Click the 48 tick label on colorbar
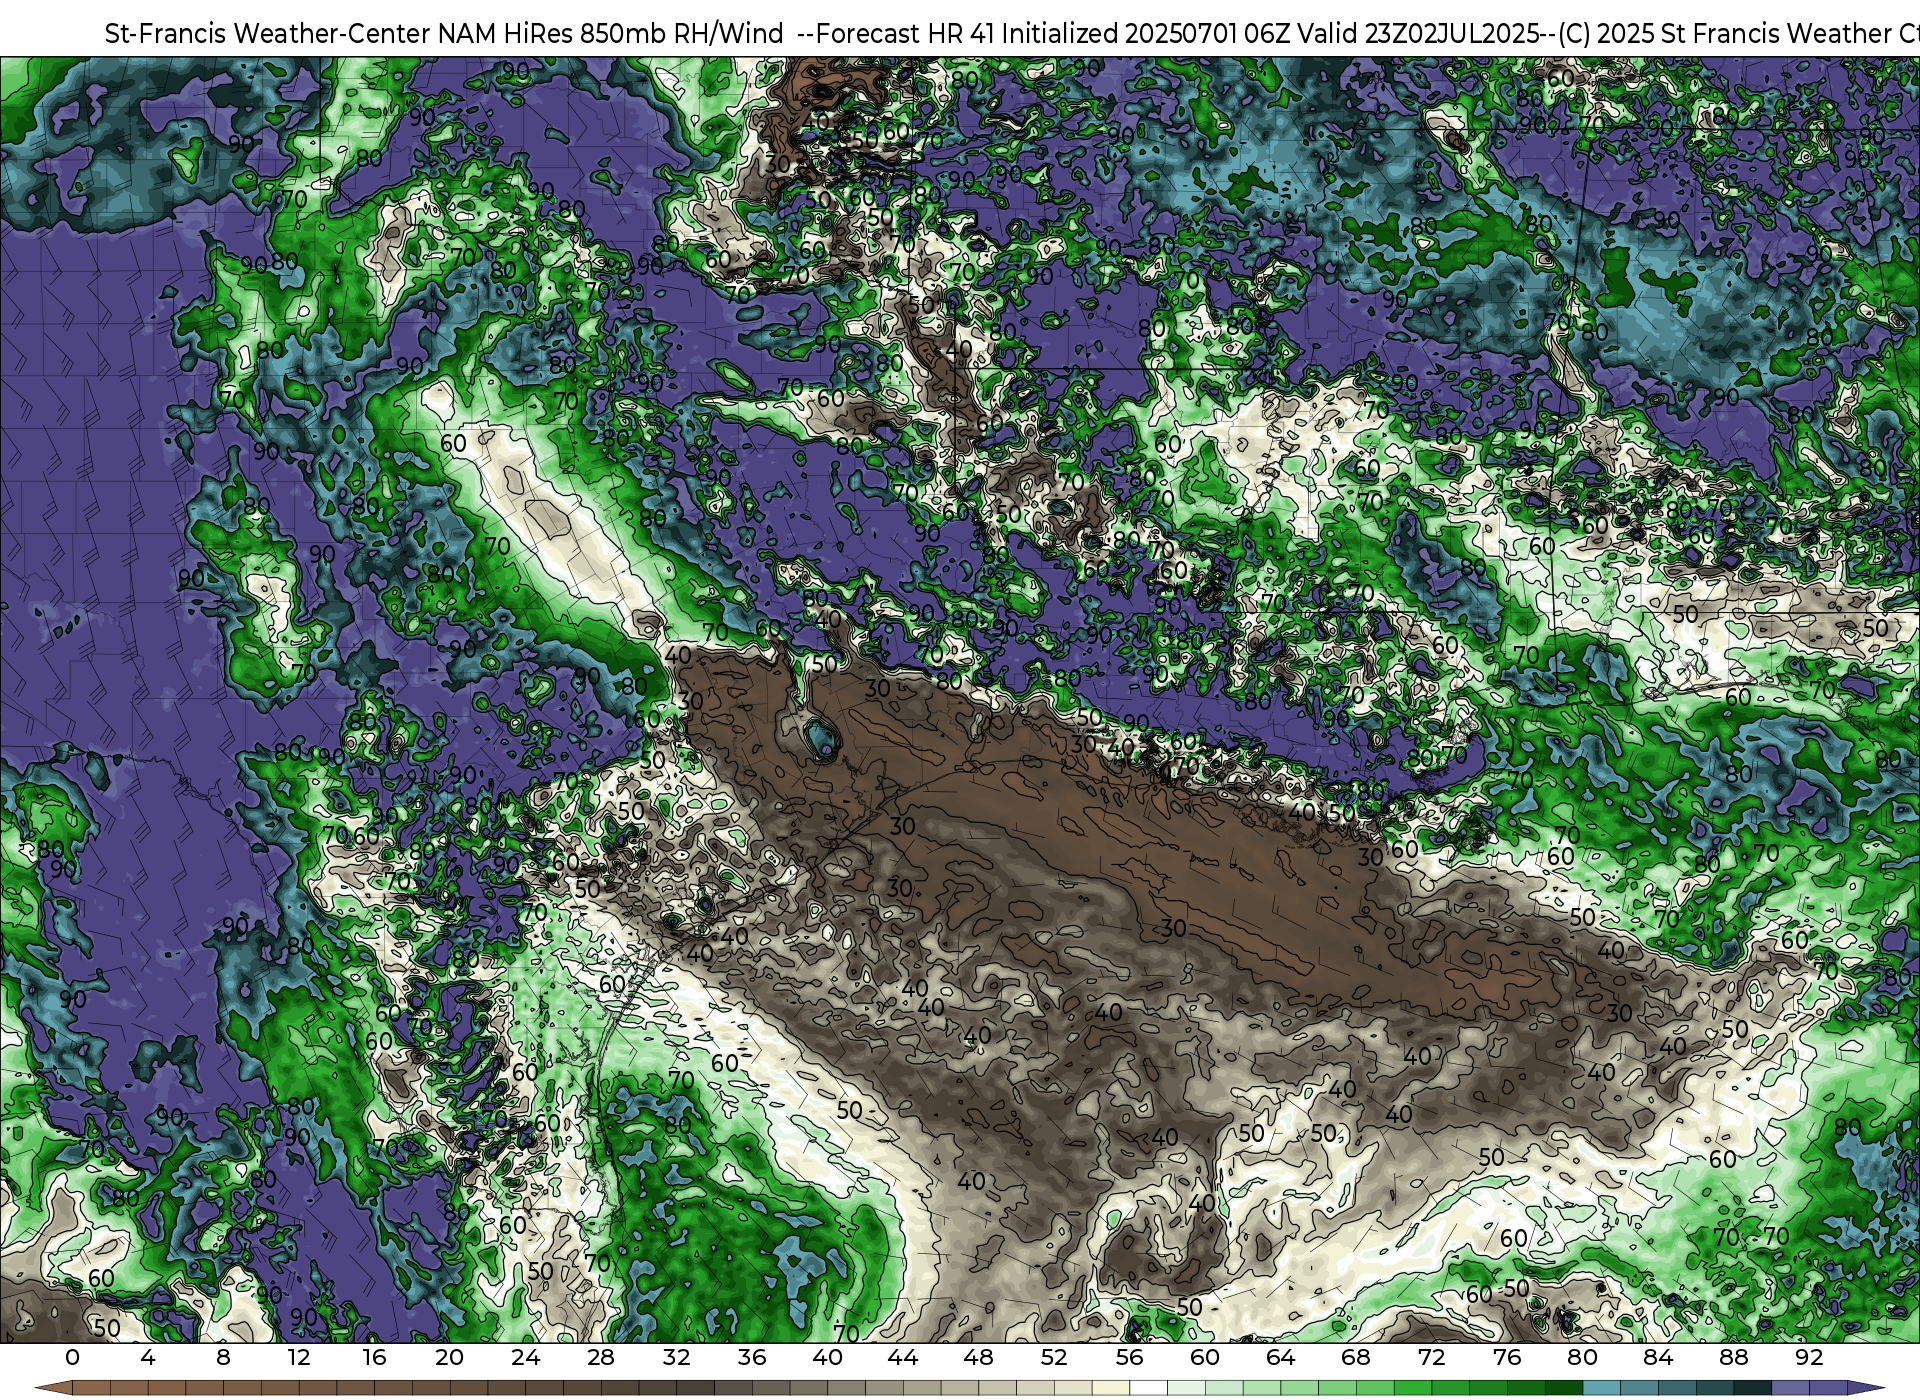This screenshot has width=1920, height=1400. click(978, 1357)
